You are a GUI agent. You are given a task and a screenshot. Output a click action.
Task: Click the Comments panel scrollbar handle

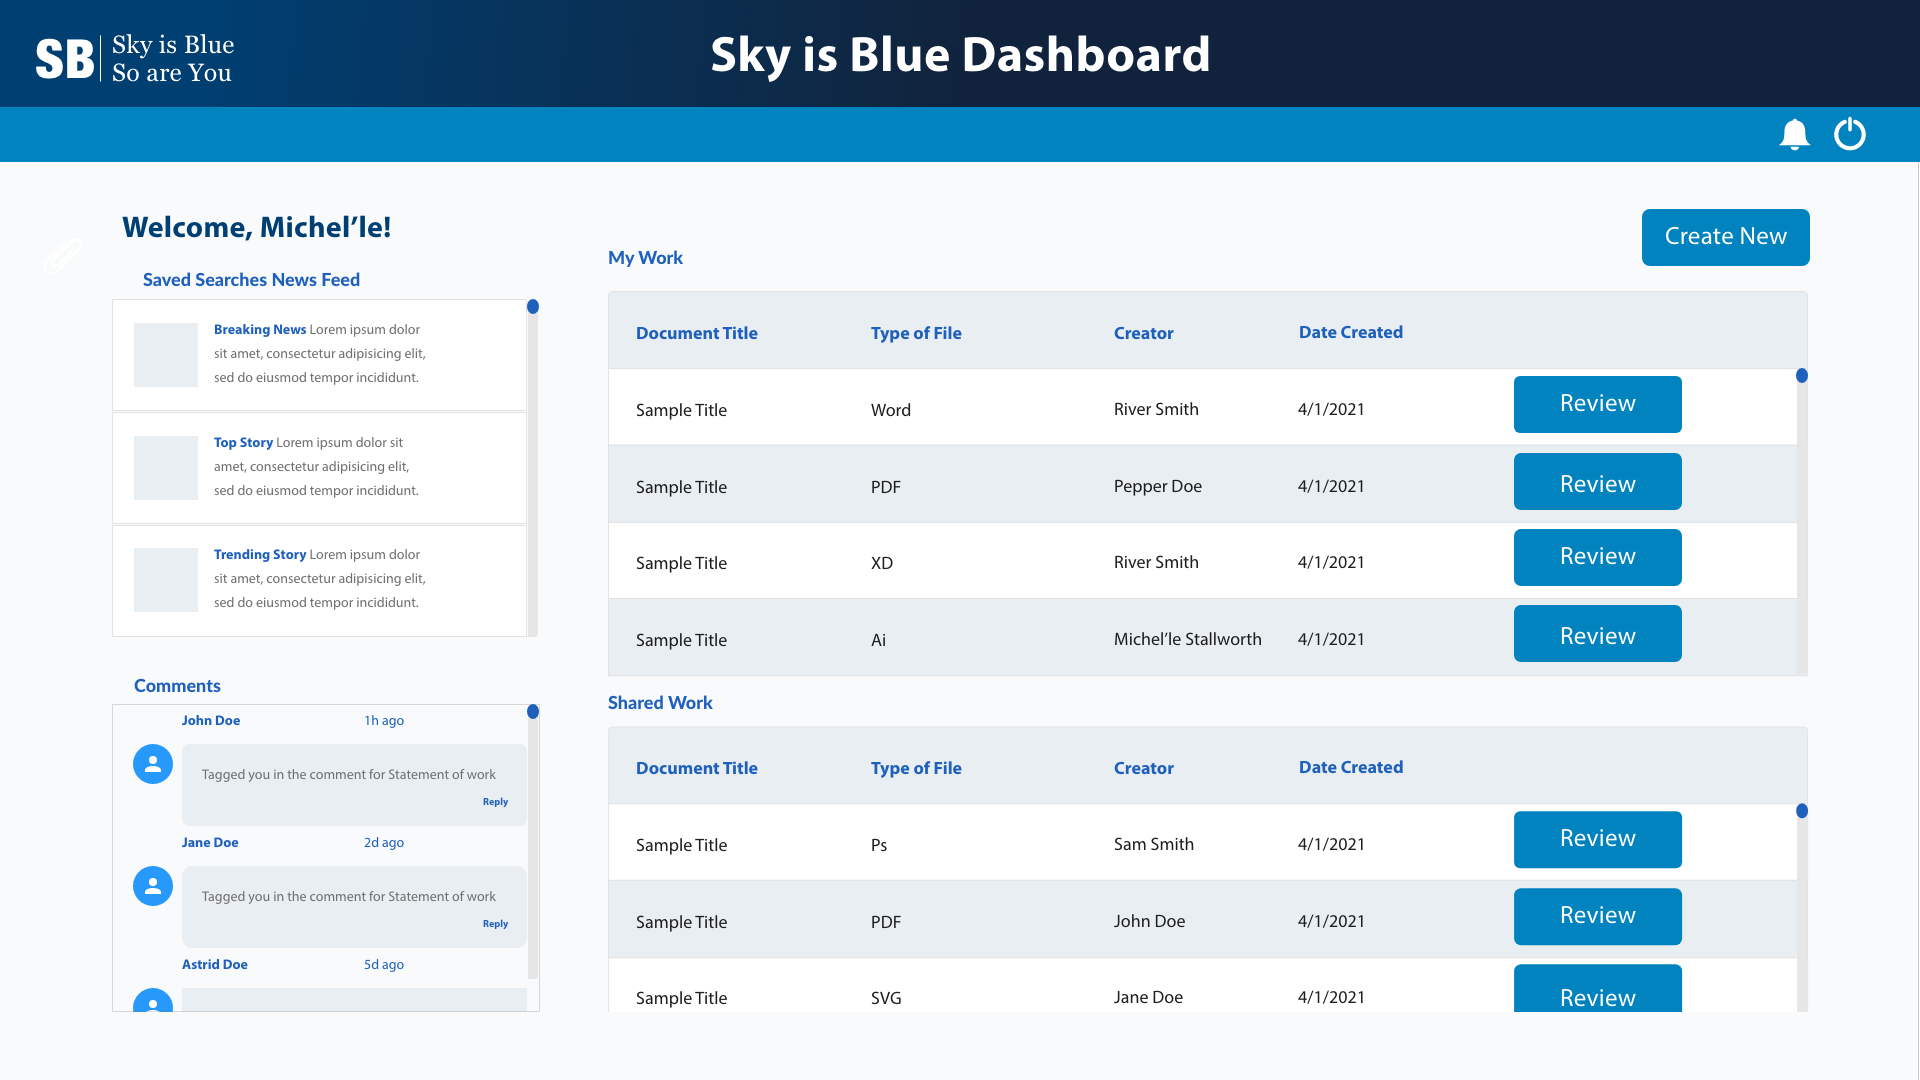pos(534,712)
